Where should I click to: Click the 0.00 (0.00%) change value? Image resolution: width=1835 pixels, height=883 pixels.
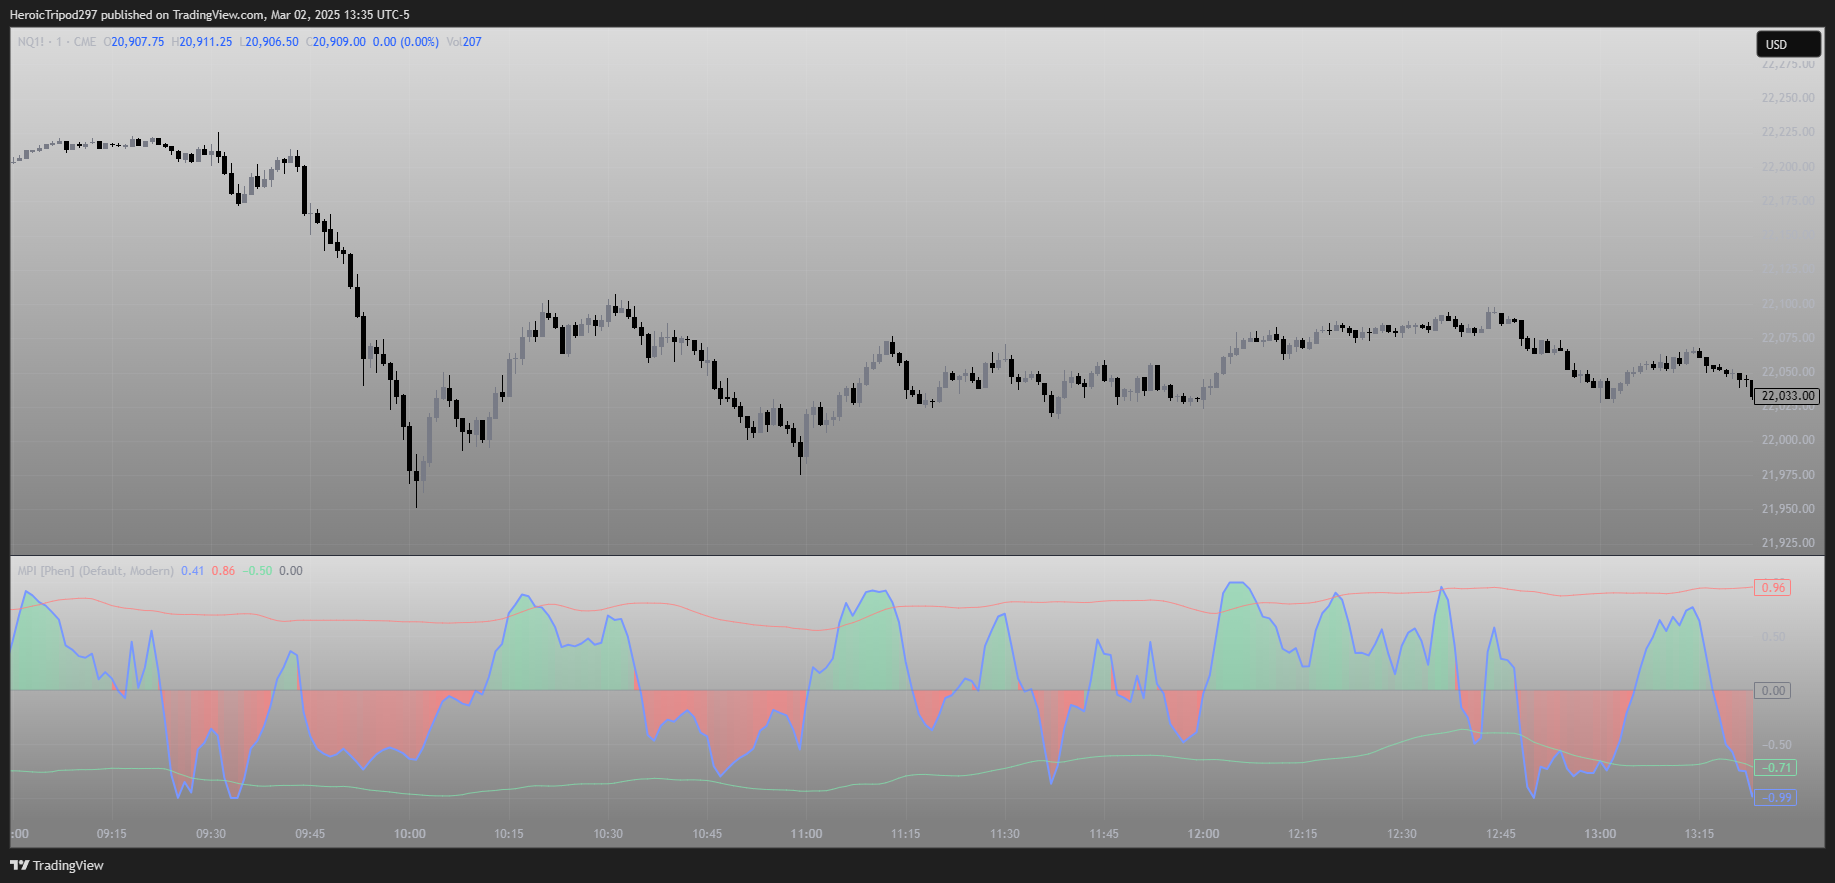pyautogui.click(x=405, y=42)
